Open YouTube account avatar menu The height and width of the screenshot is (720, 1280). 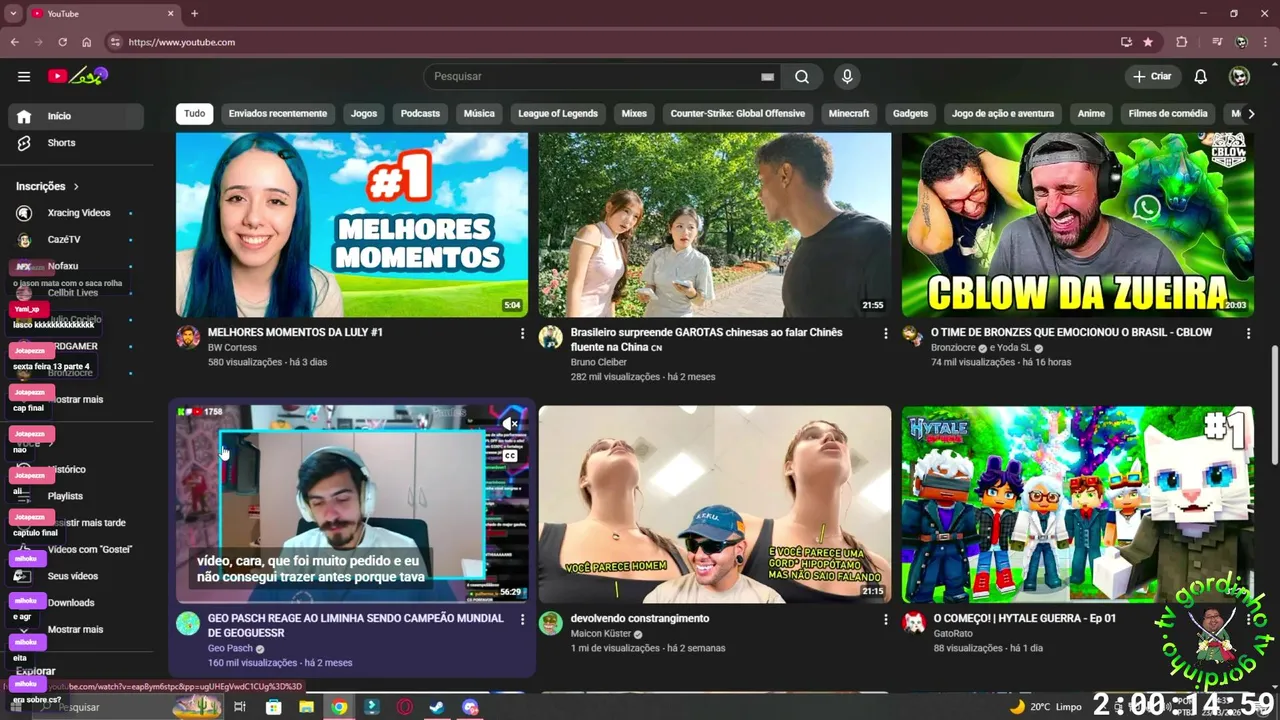tap(1239, 76)
